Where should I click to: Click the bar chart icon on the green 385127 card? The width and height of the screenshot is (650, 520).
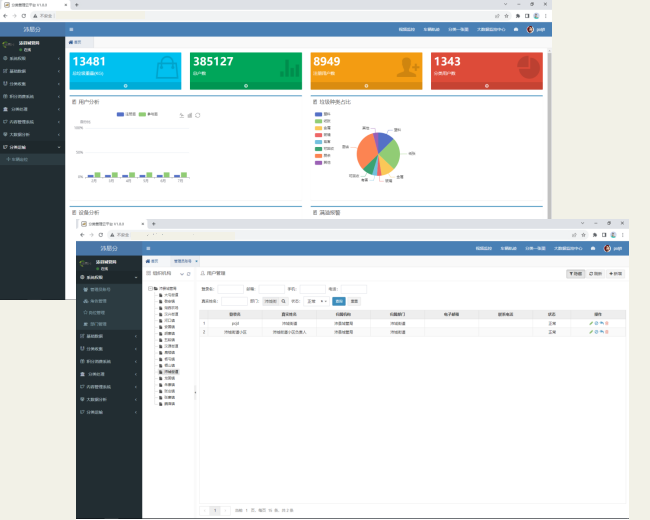point(291,68)
